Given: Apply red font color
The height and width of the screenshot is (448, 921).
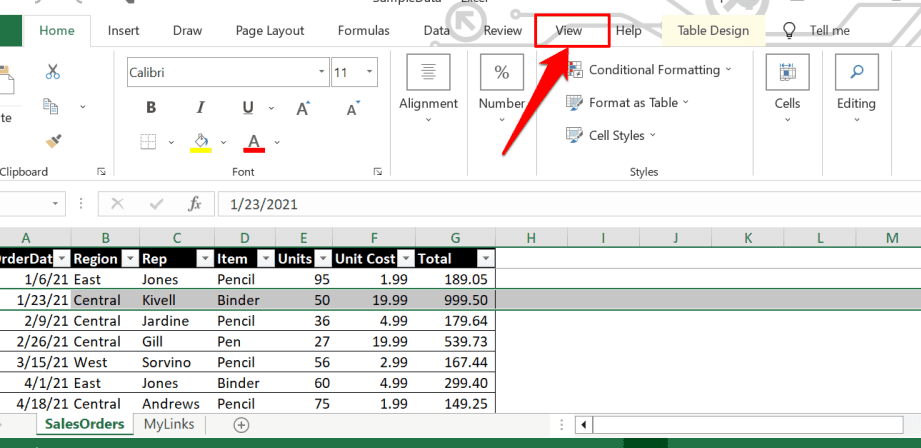Looking at the screenshot, I should coord(254,142).
